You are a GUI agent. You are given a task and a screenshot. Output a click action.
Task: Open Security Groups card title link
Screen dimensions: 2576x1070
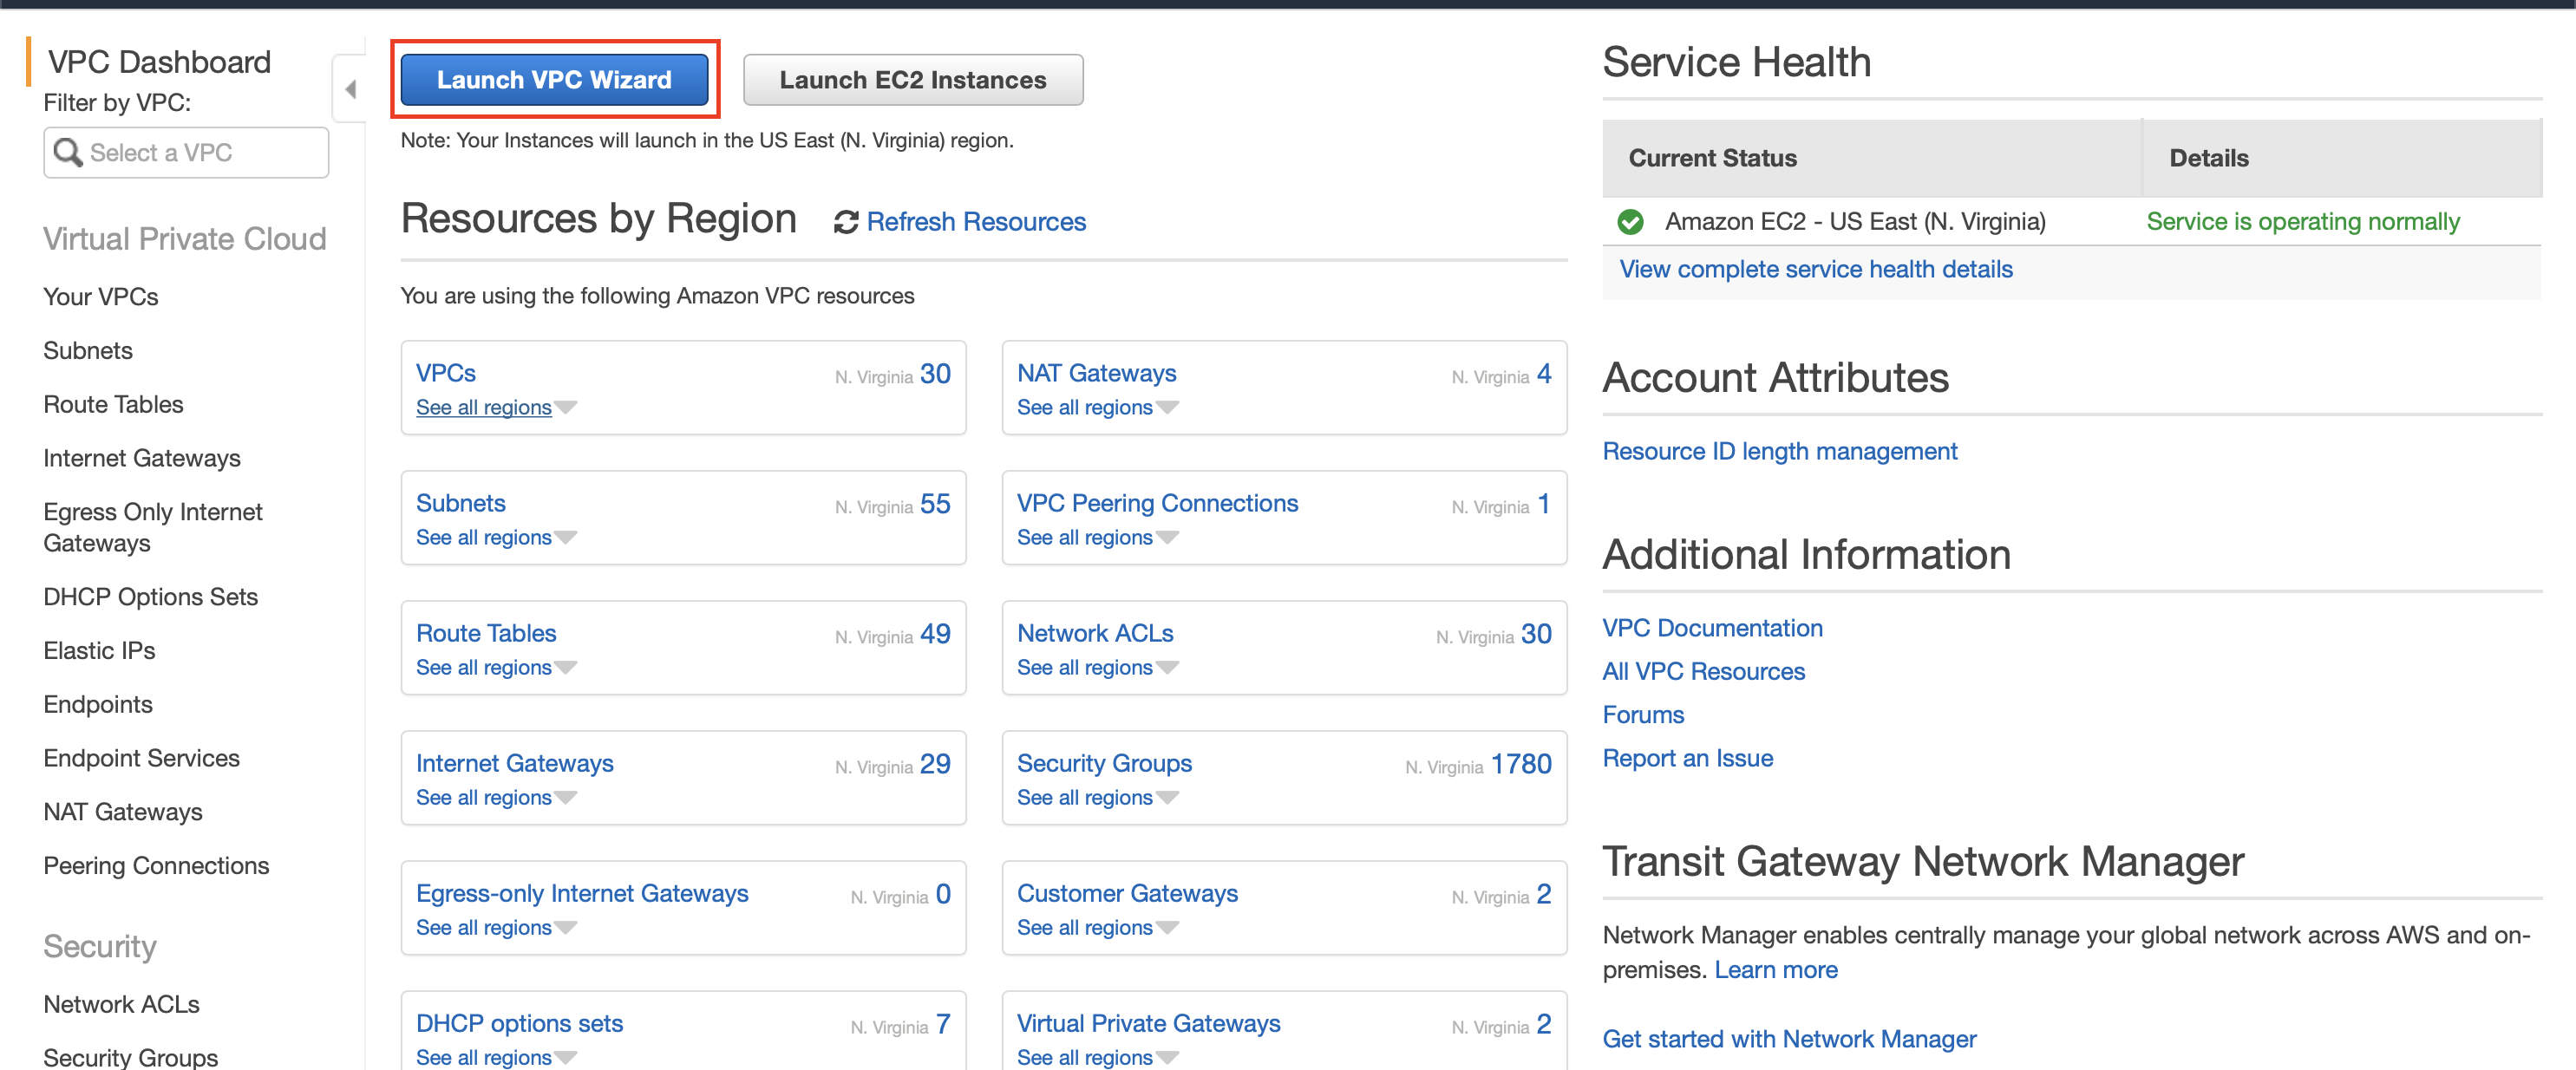tap(1104, 763)
